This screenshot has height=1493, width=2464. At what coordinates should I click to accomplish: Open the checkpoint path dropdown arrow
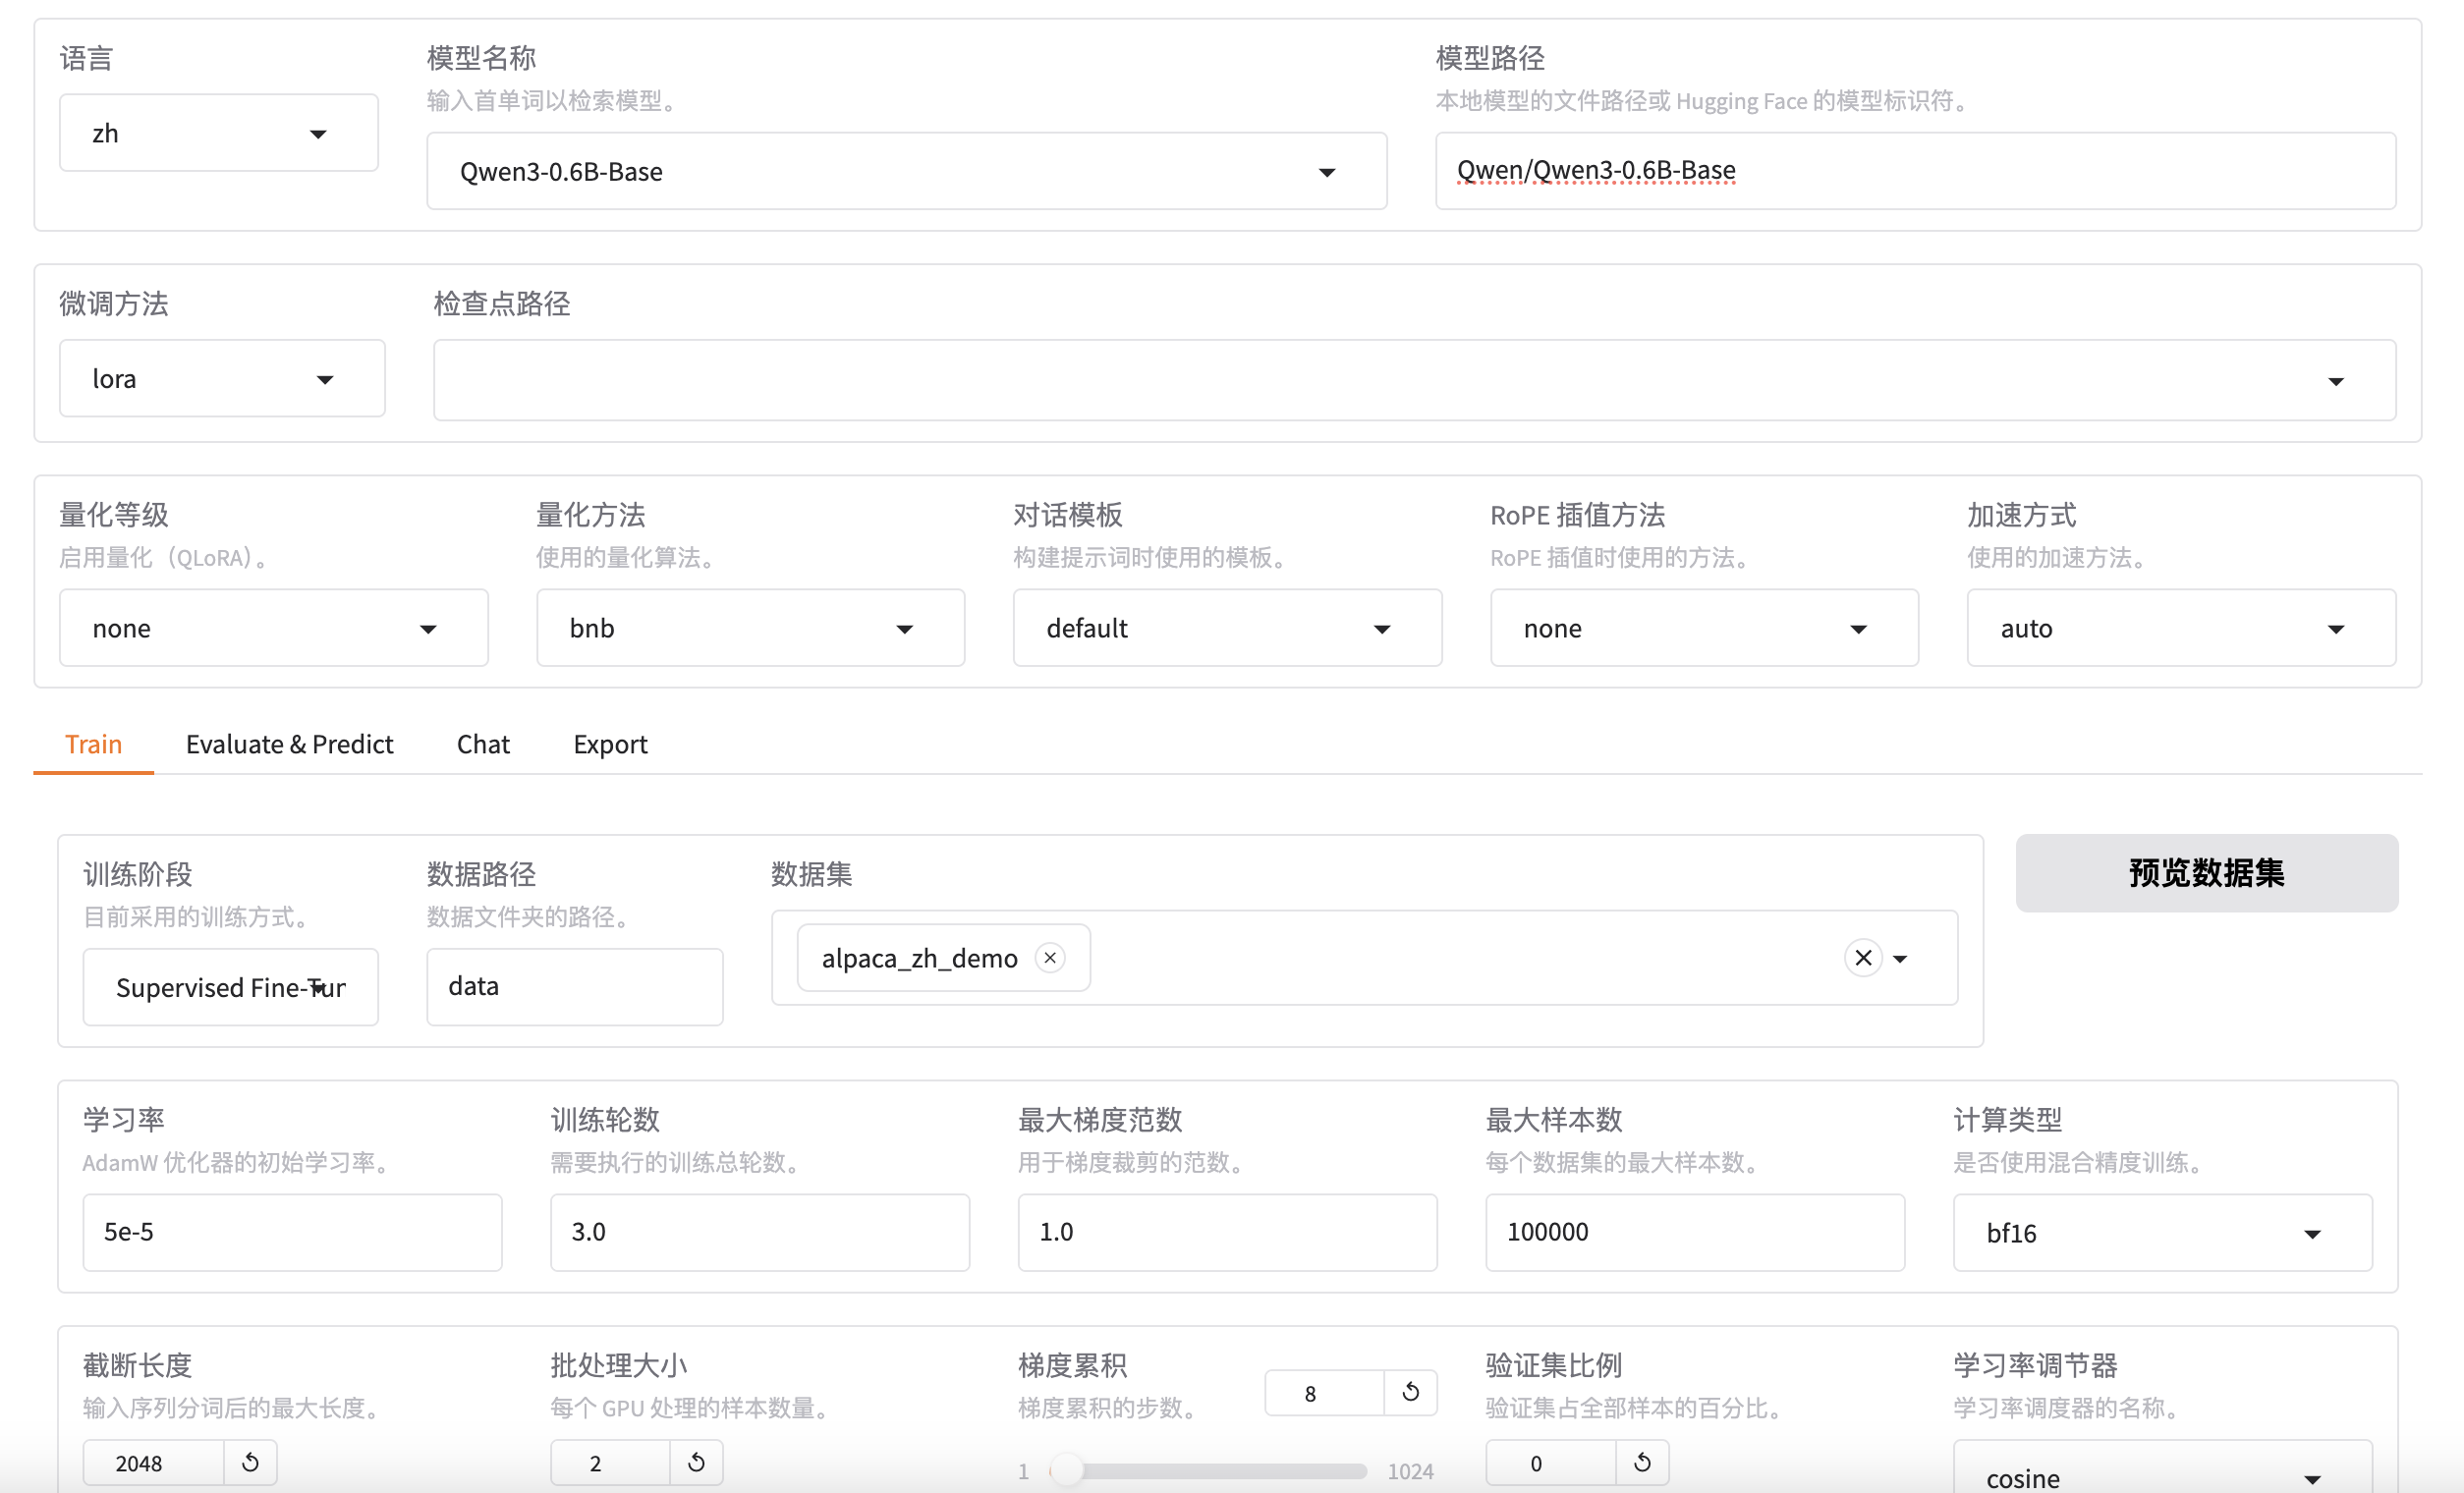tap(2335, 381)
